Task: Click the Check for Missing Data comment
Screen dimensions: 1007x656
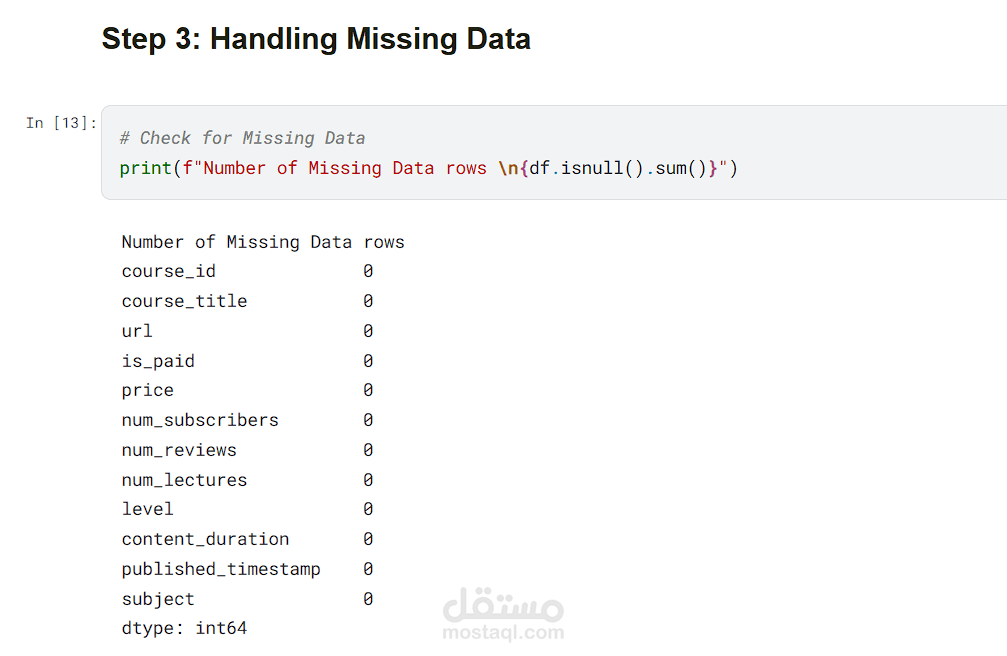Action: (x=242, y=138)
